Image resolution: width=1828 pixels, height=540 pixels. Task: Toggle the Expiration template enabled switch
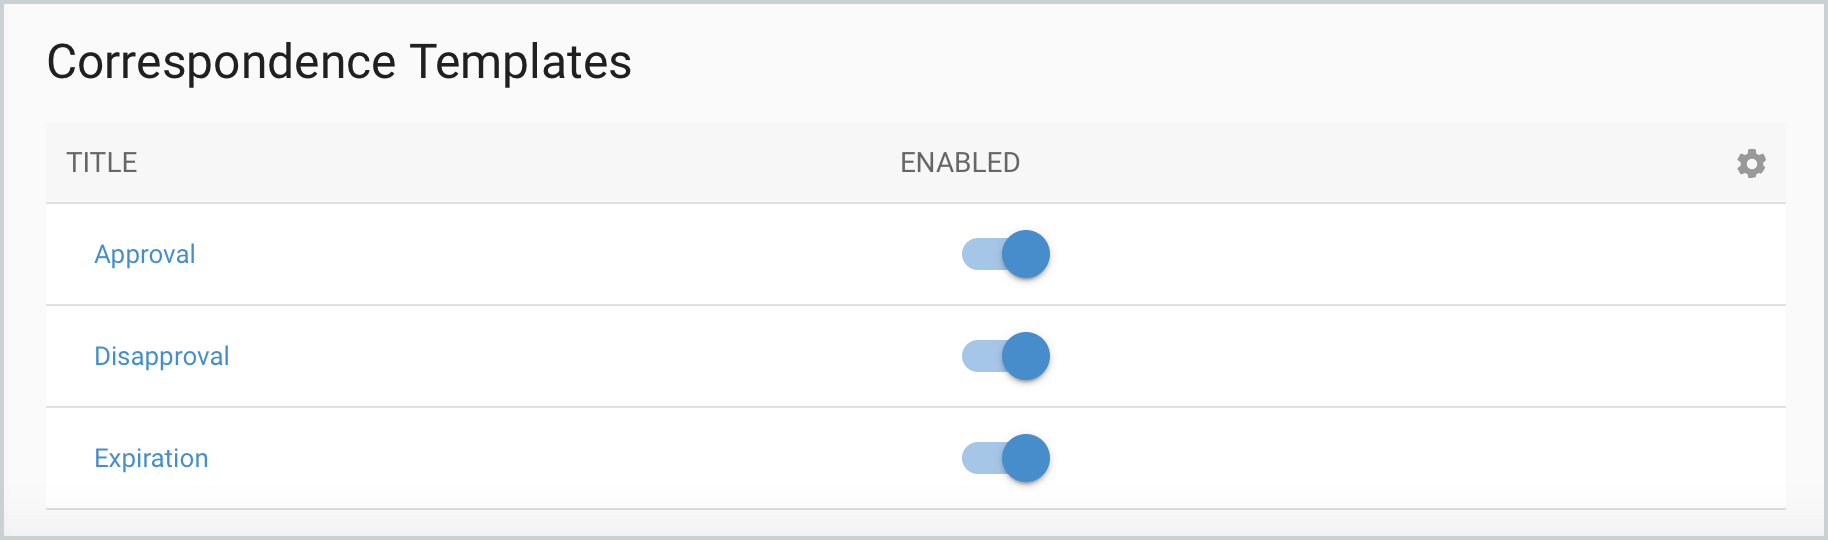[x=1006, y=458]
